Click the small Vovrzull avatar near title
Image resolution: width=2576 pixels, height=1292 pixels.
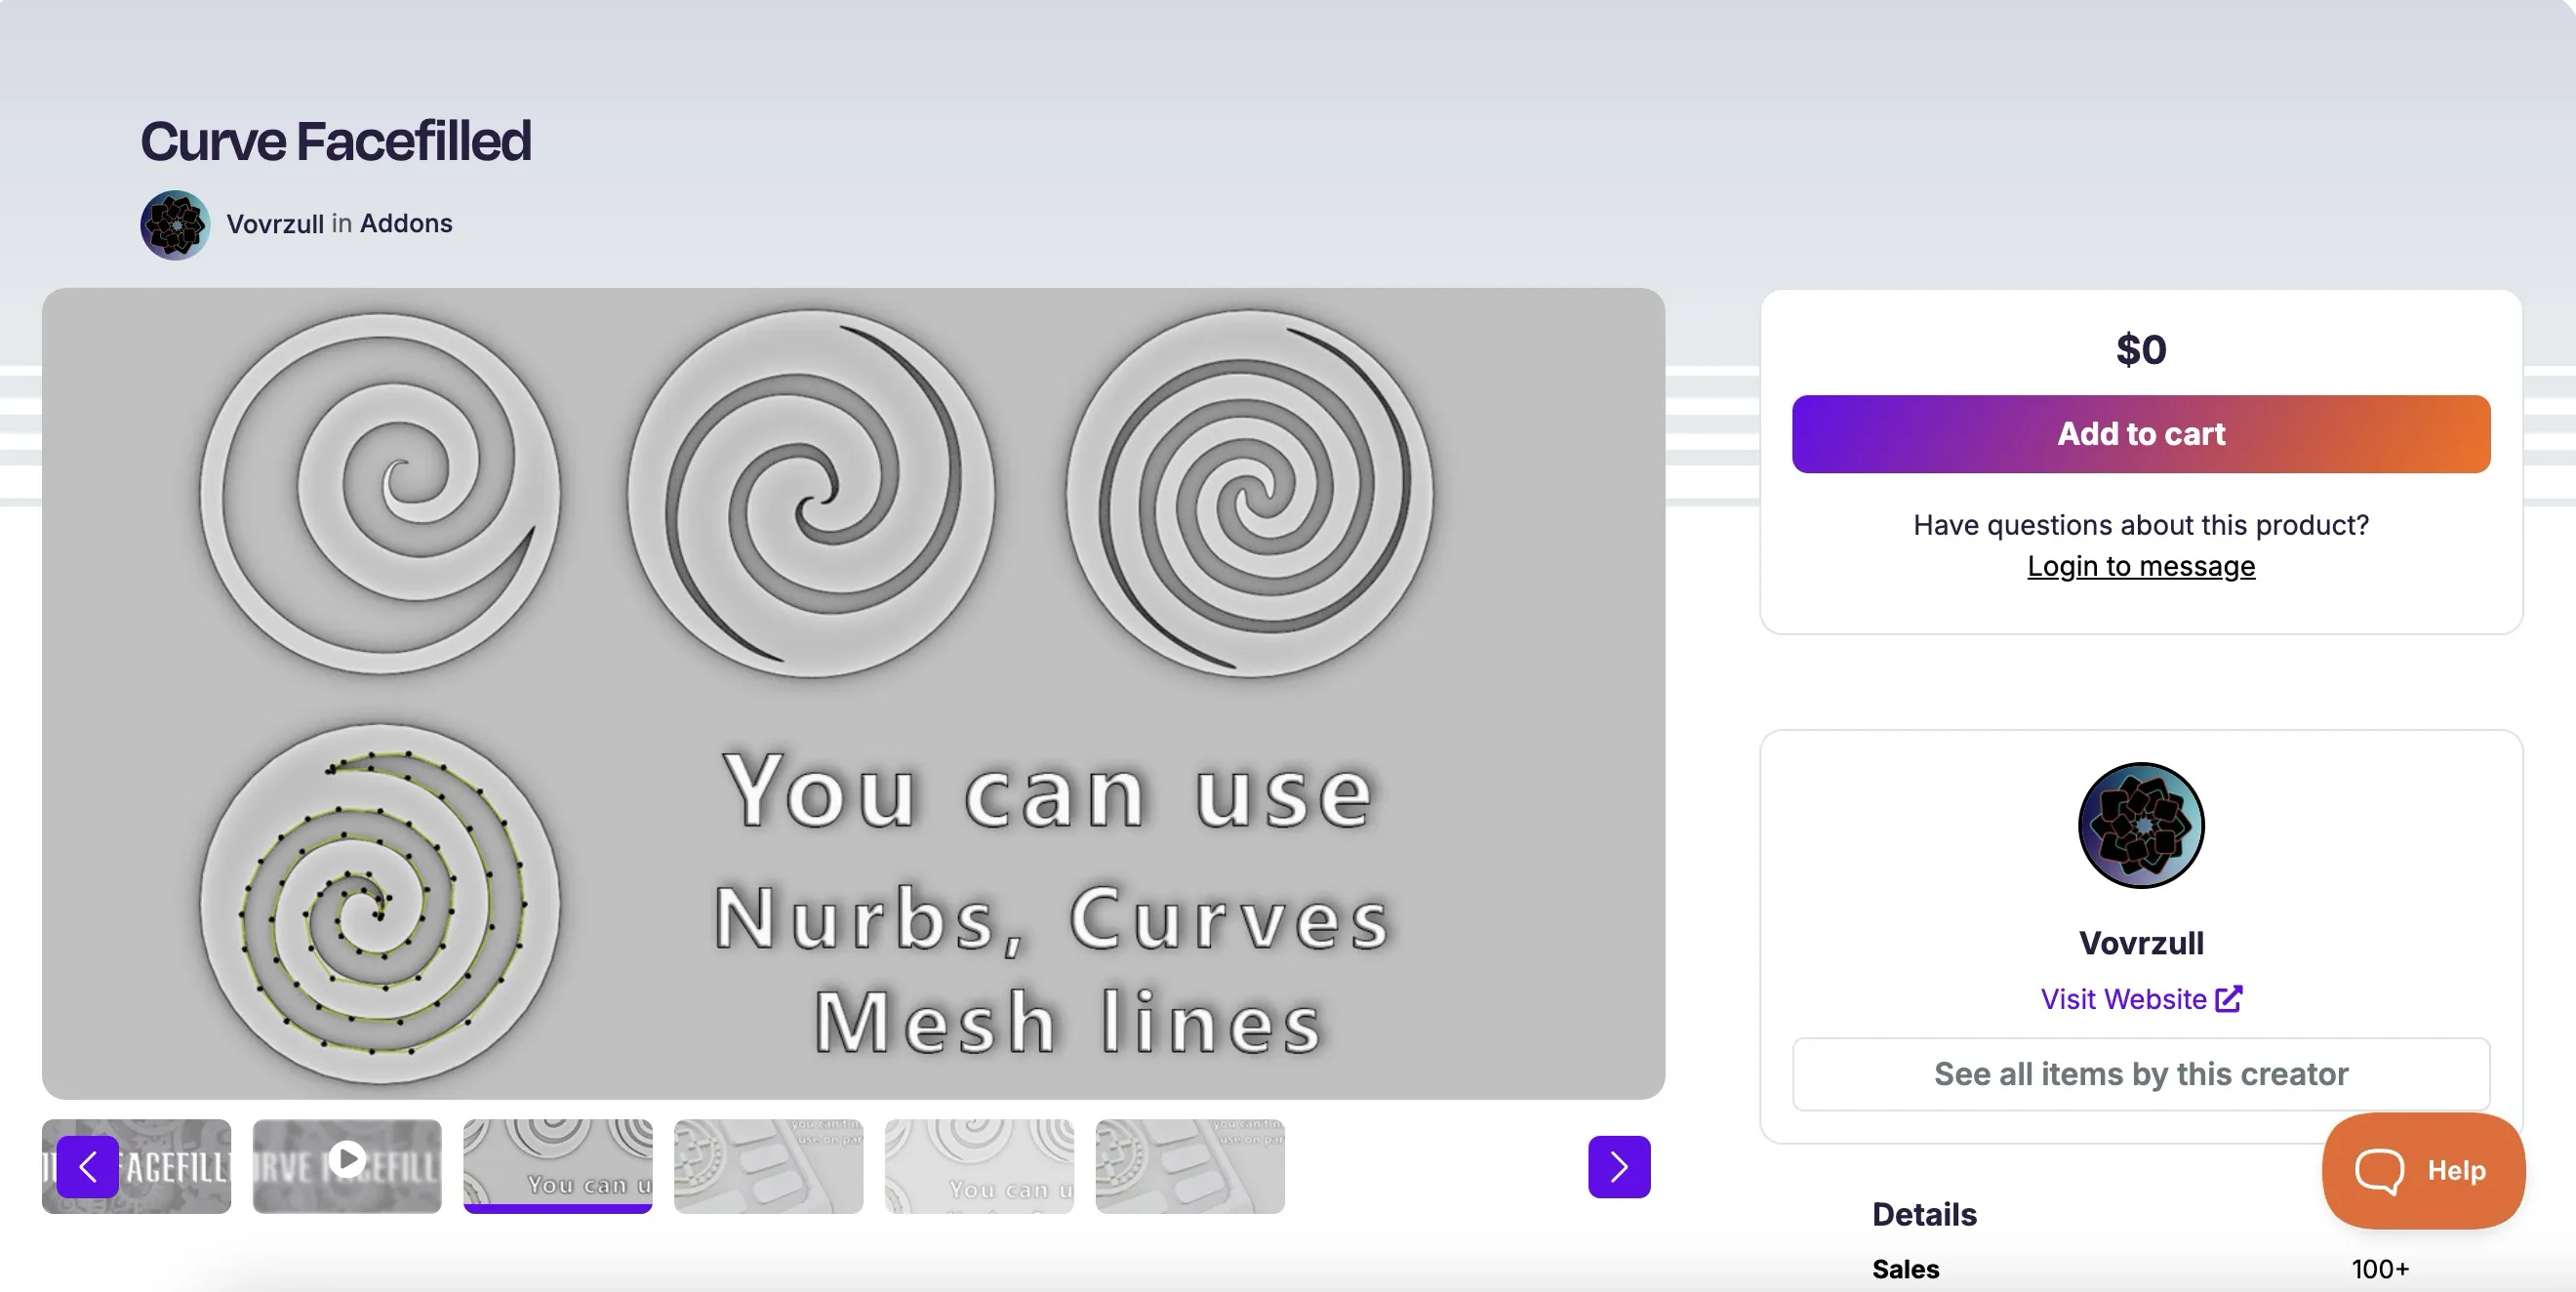[175, 224]
